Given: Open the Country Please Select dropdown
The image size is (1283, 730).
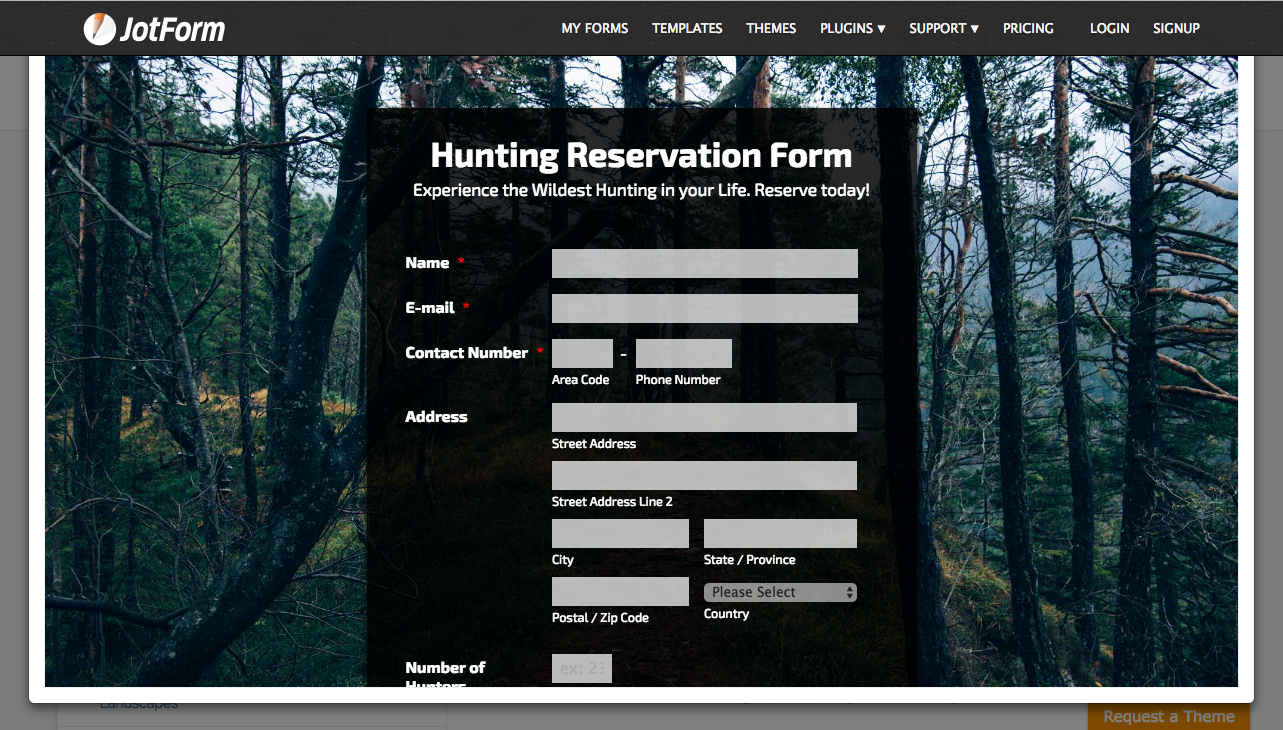Looking at the screenshot, I should (780, 592).
